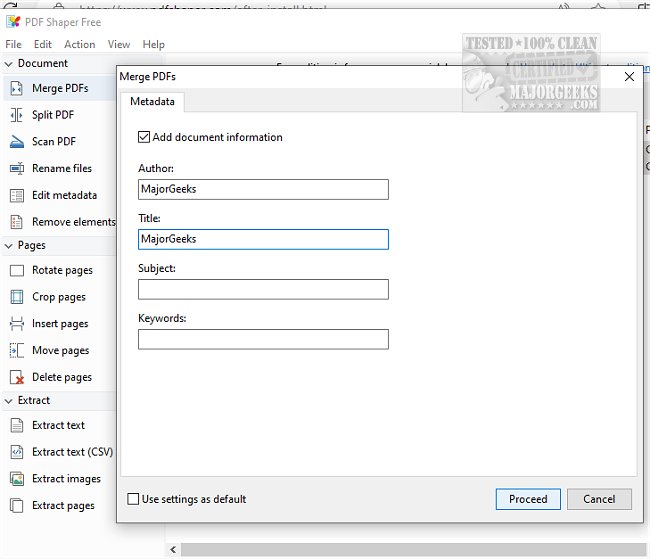The width and height of the screenshot is (650, 559).
Task: Uncheck Add document information
Action: (x=143, y=137)
